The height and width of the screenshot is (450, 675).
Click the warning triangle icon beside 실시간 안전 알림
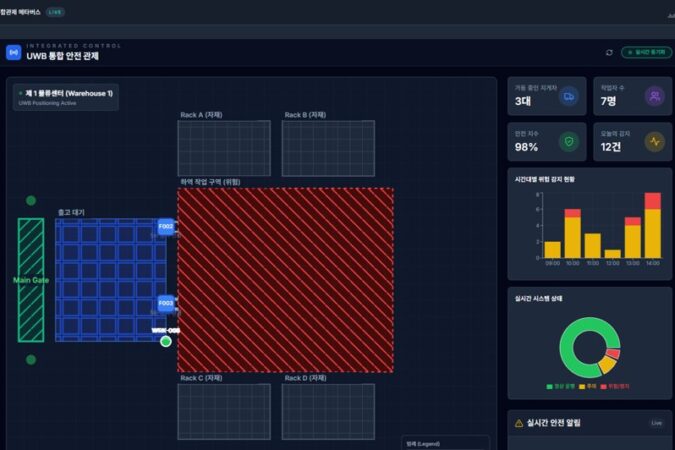(x=518, y=424)
